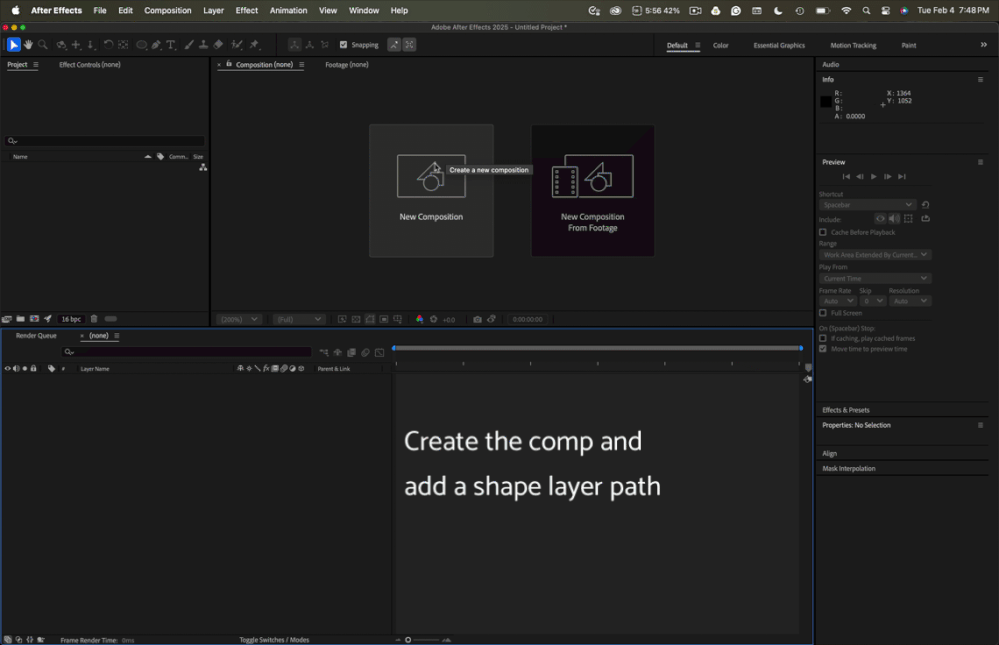Viewport: 999px width, 645px height.
Task: Select the Pen tool
Action: 156,45
